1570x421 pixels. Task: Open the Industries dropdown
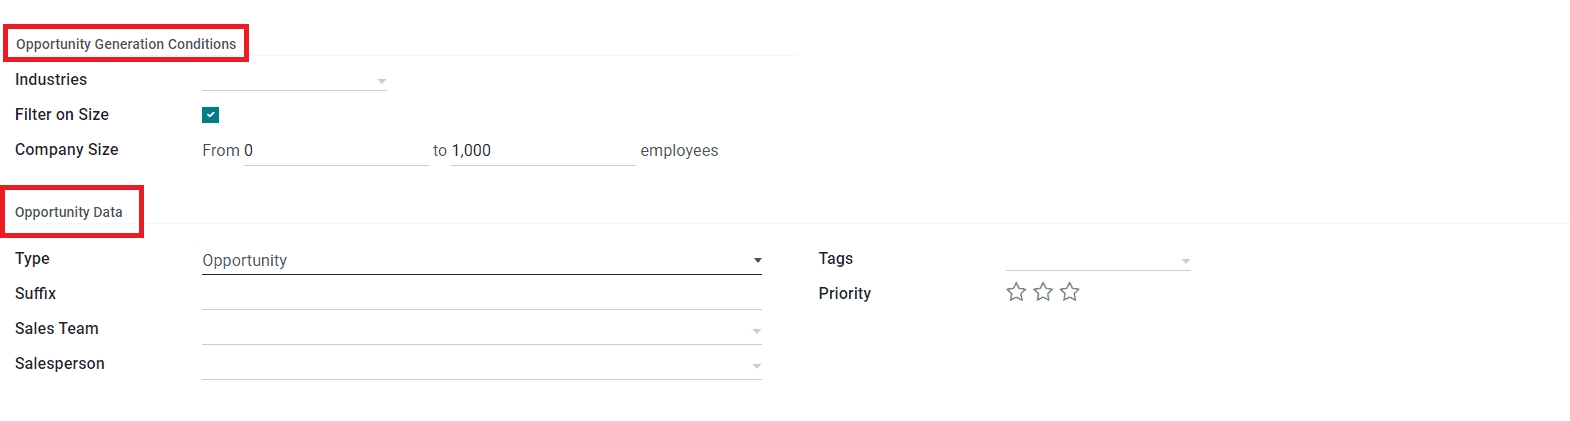coord(294,80)
